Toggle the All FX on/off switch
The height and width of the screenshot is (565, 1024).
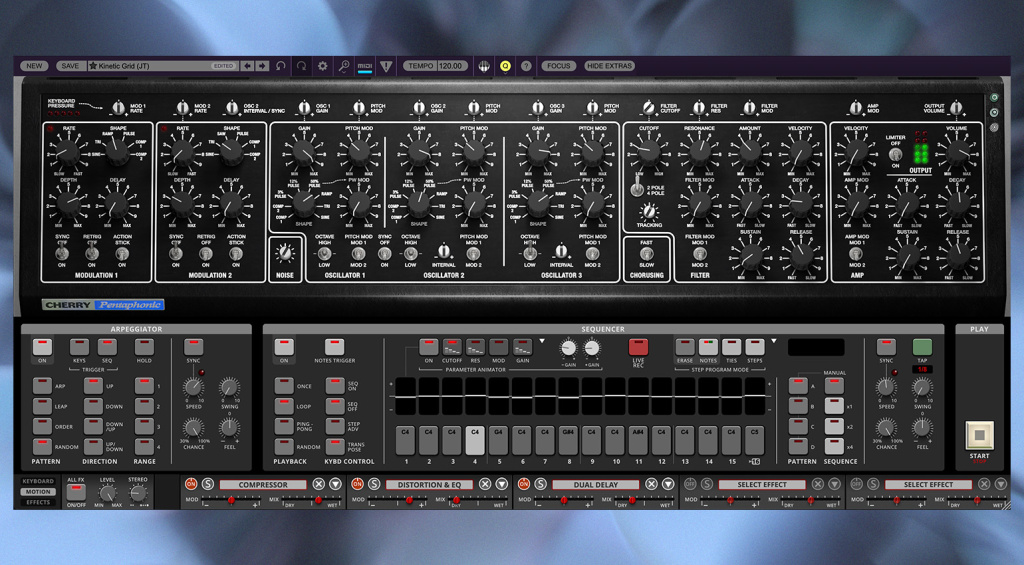click(76, 492)
